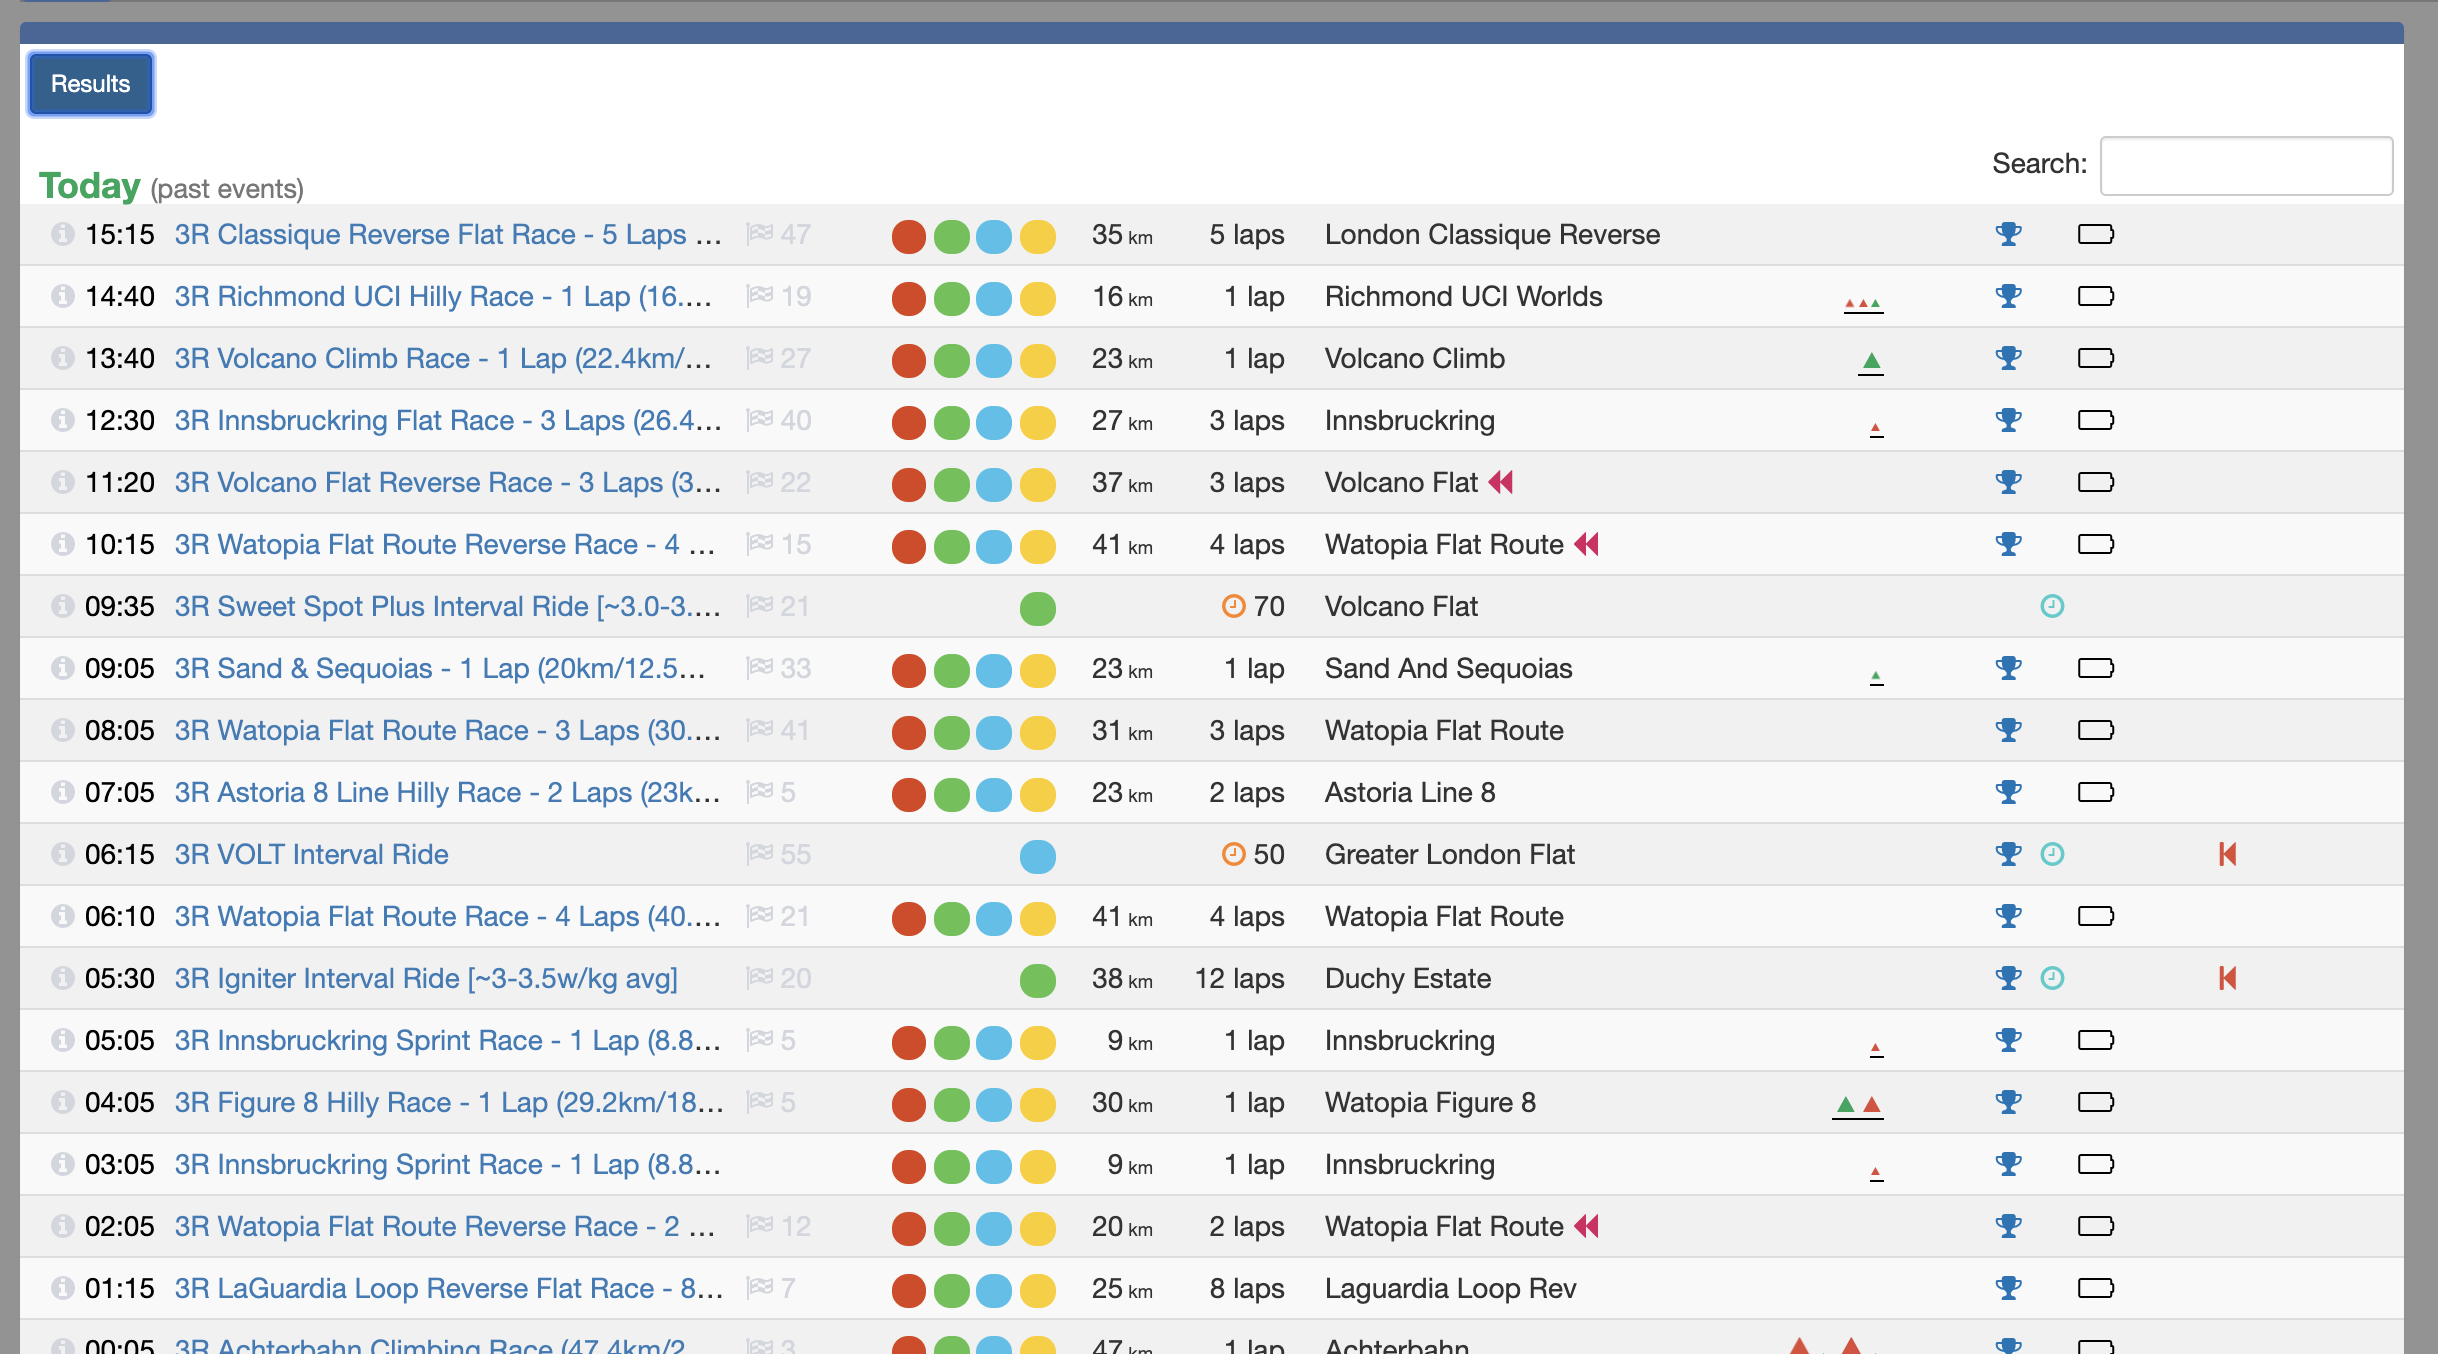Open 3R LaGuardia Loop Reverse Flat Race link

(449, 1288)
